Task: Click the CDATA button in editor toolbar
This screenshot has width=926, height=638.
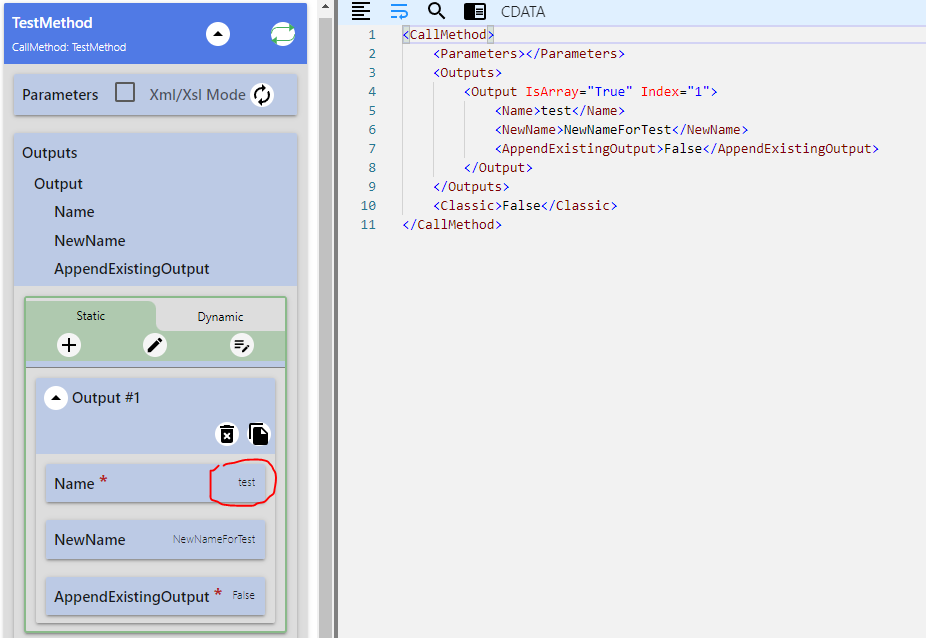Action: coord(523,12)
